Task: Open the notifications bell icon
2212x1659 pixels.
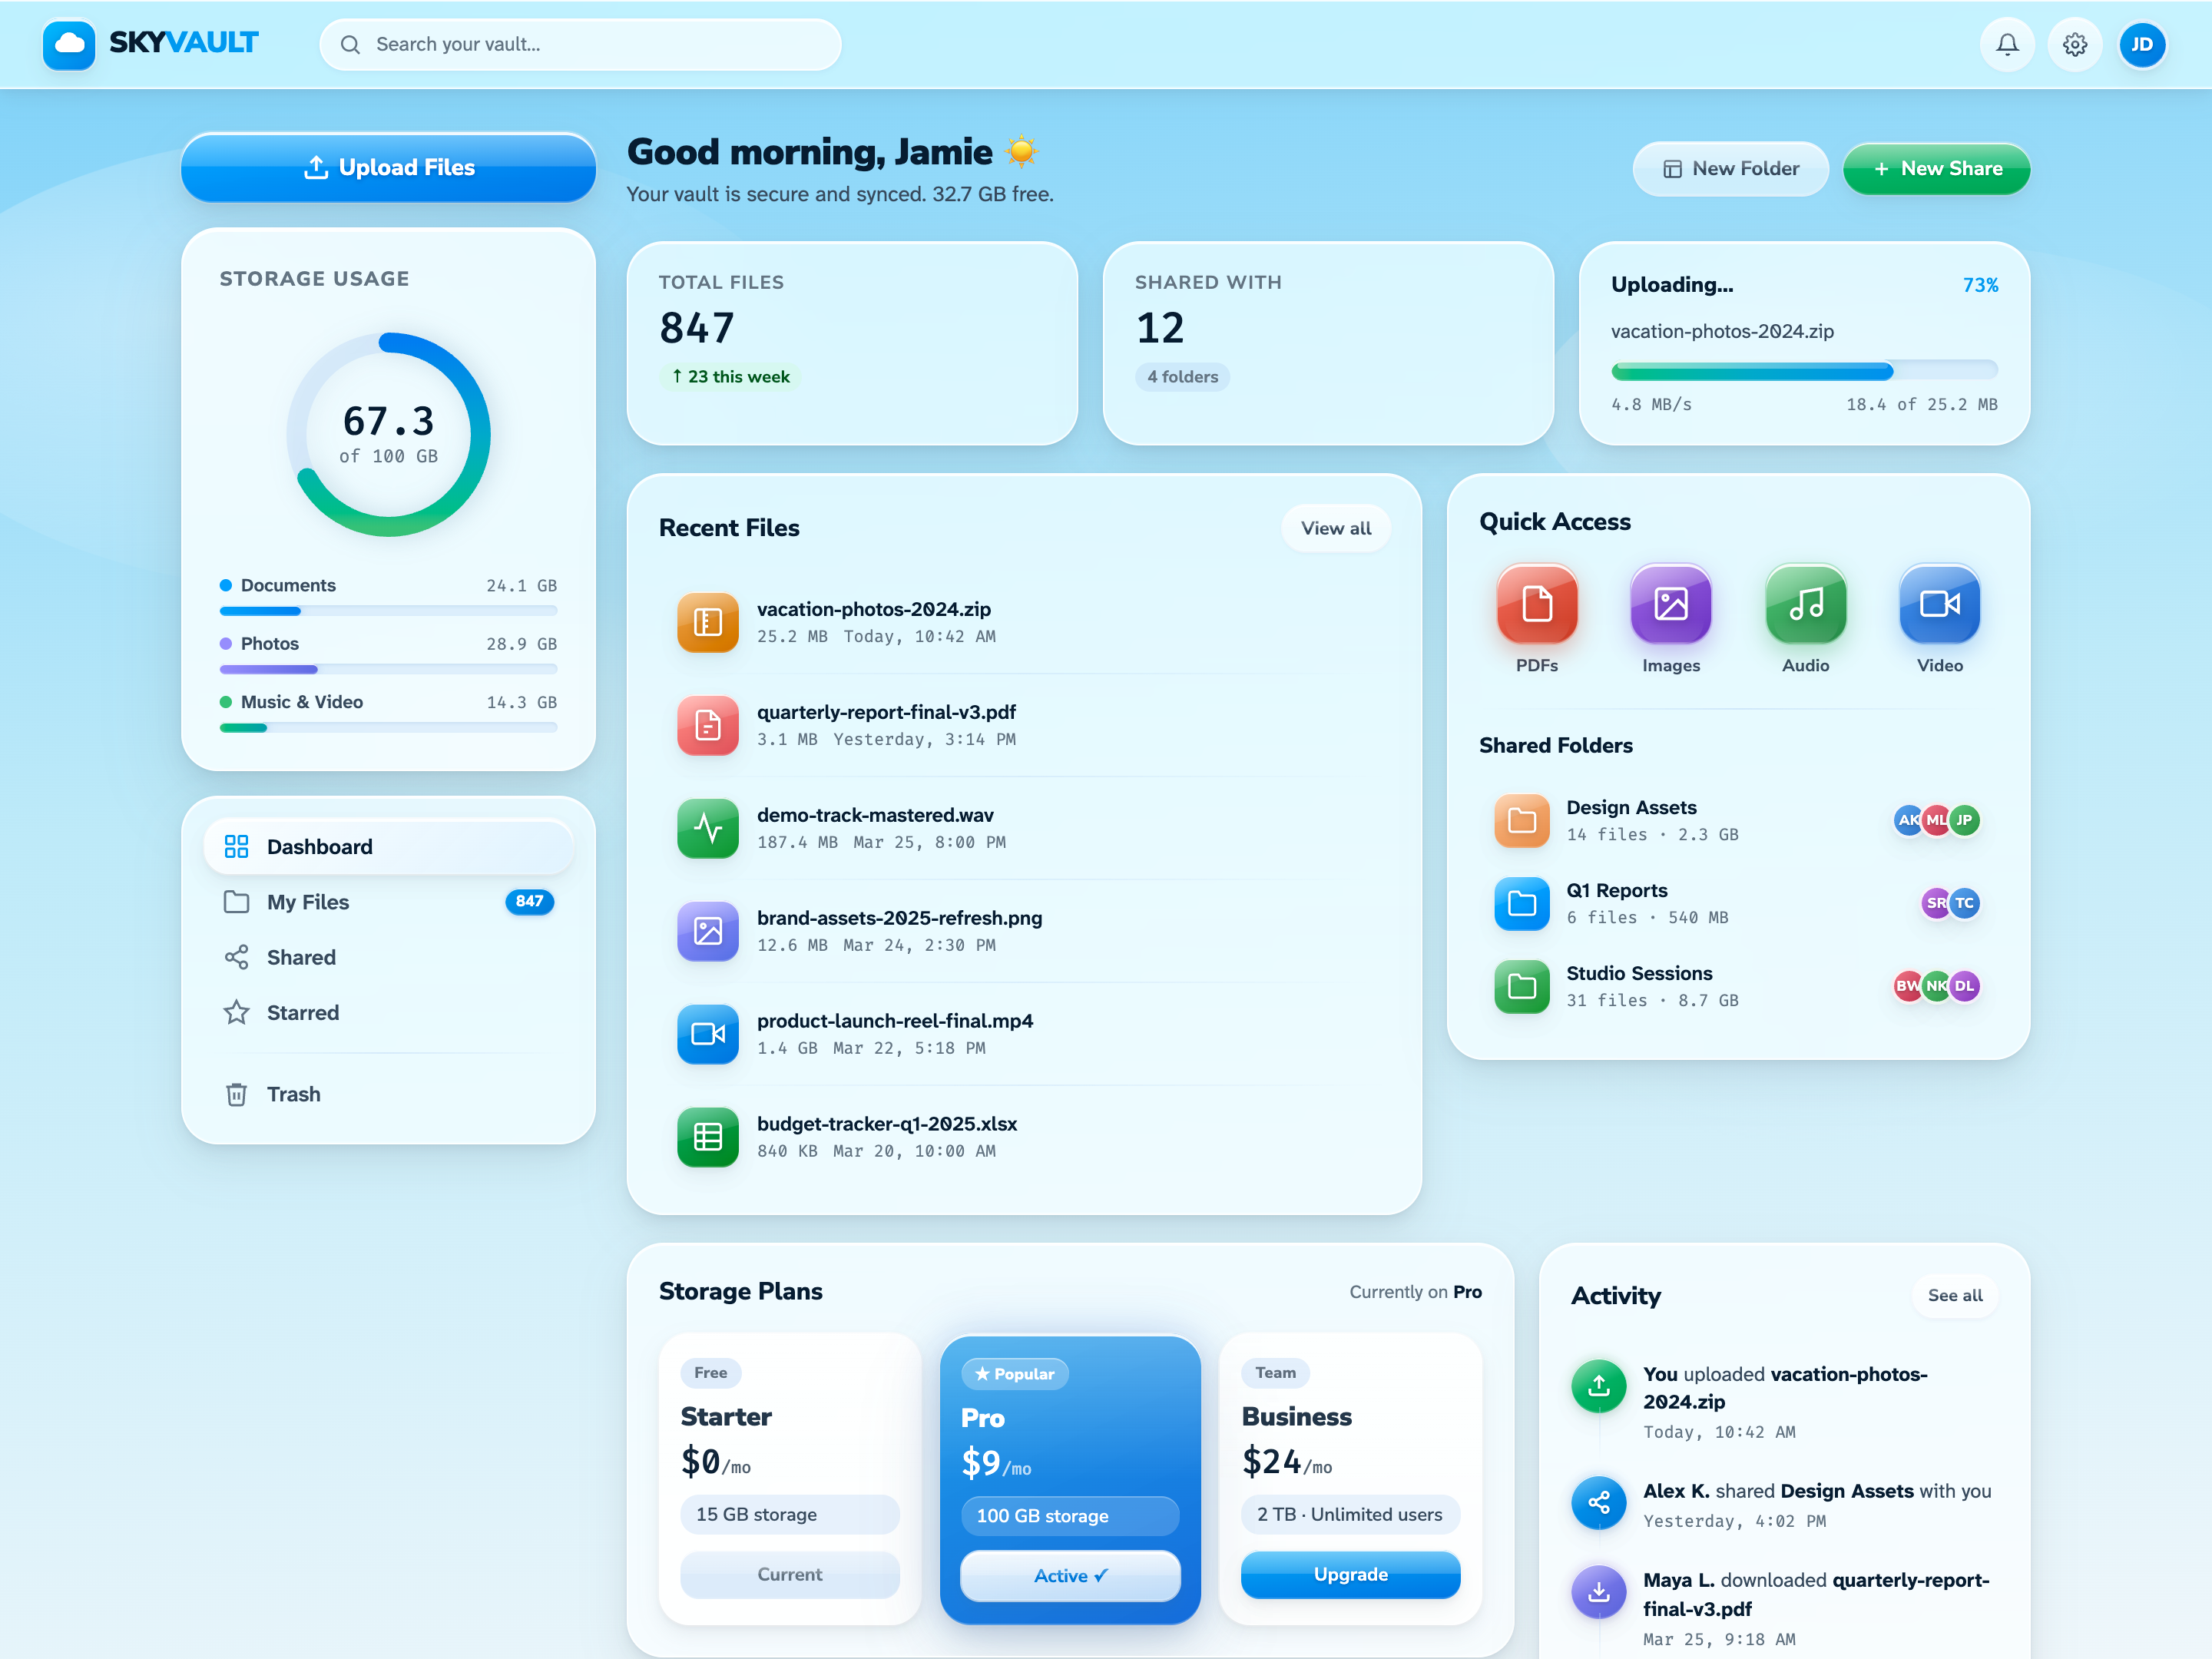Action: point(2006,44)
